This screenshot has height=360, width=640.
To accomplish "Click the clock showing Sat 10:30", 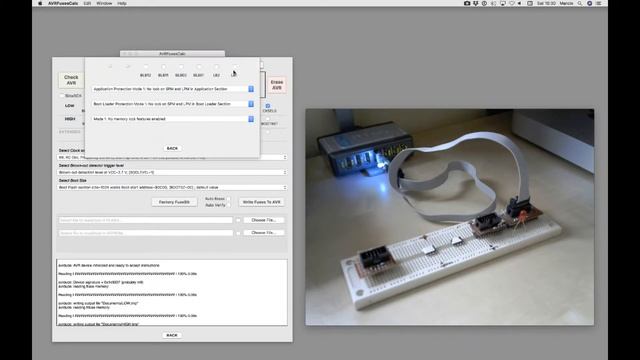I will pyautogui.click(x=546, y=3).
